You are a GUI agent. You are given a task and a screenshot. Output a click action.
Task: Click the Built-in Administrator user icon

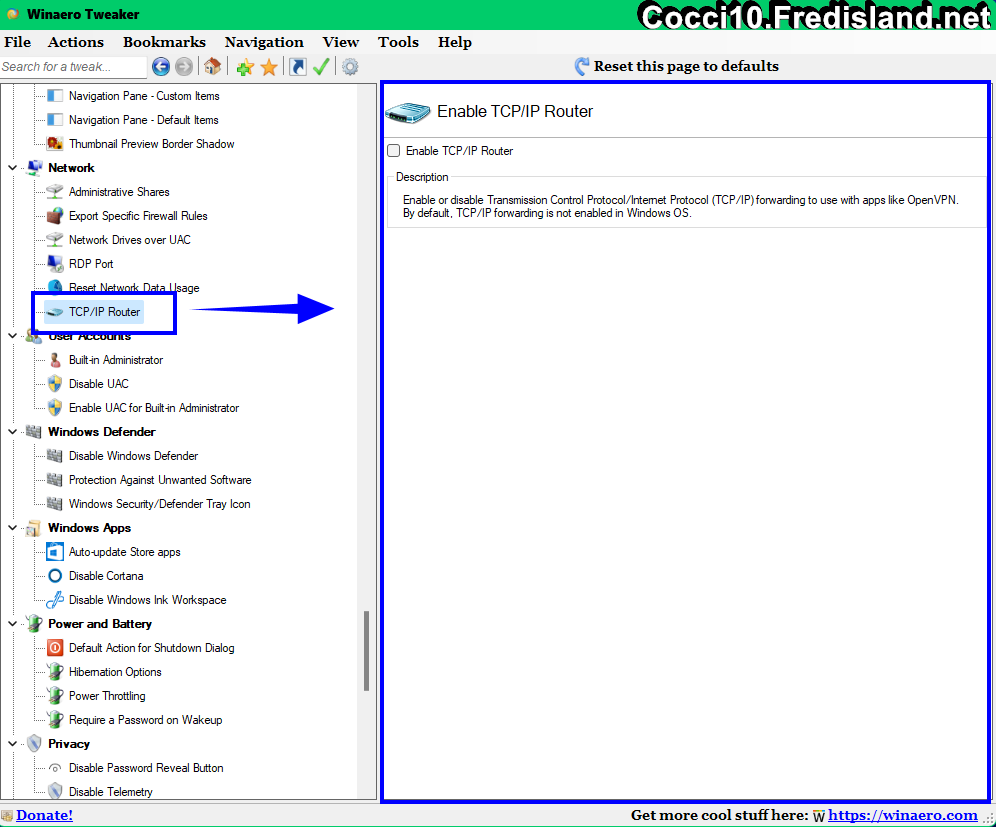55,360
